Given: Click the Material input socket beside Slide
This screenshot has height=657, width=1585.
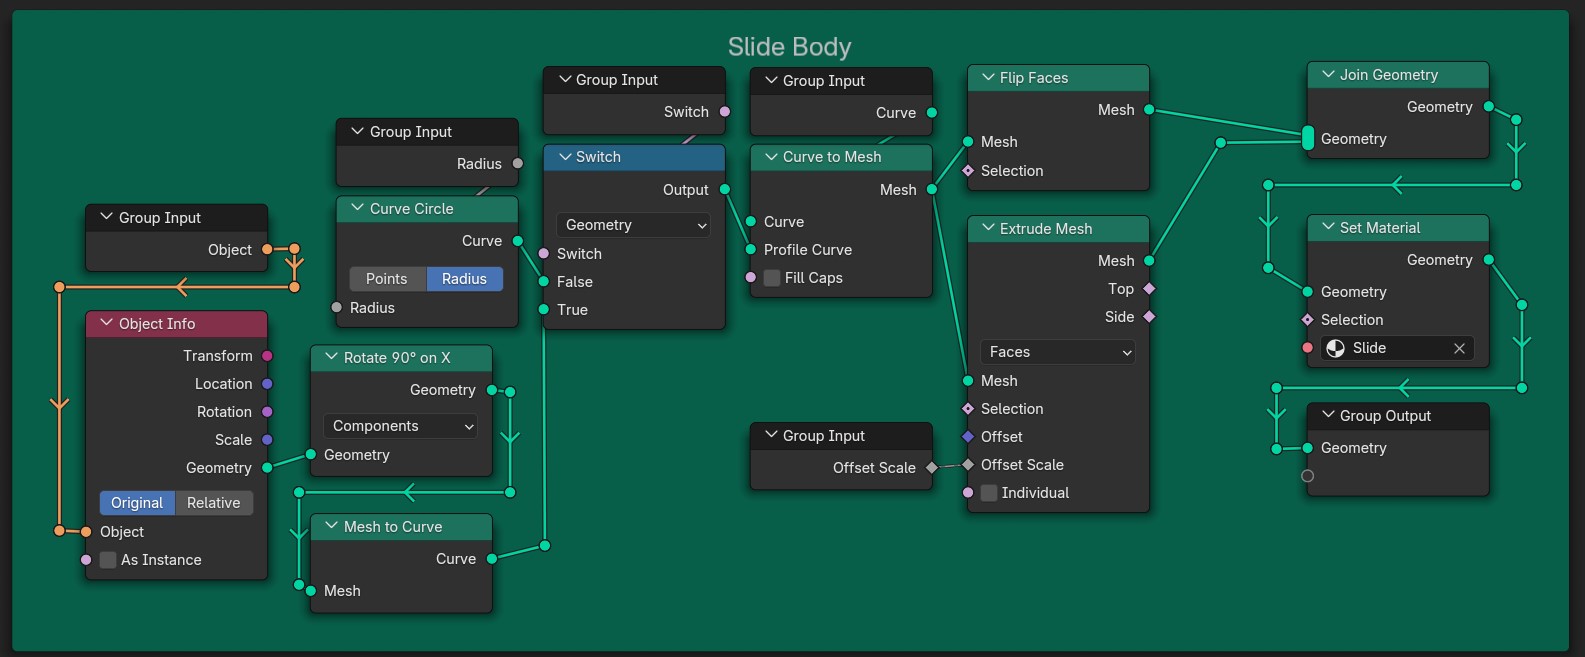Looking at the screenshot, I should pos(1308,348).
